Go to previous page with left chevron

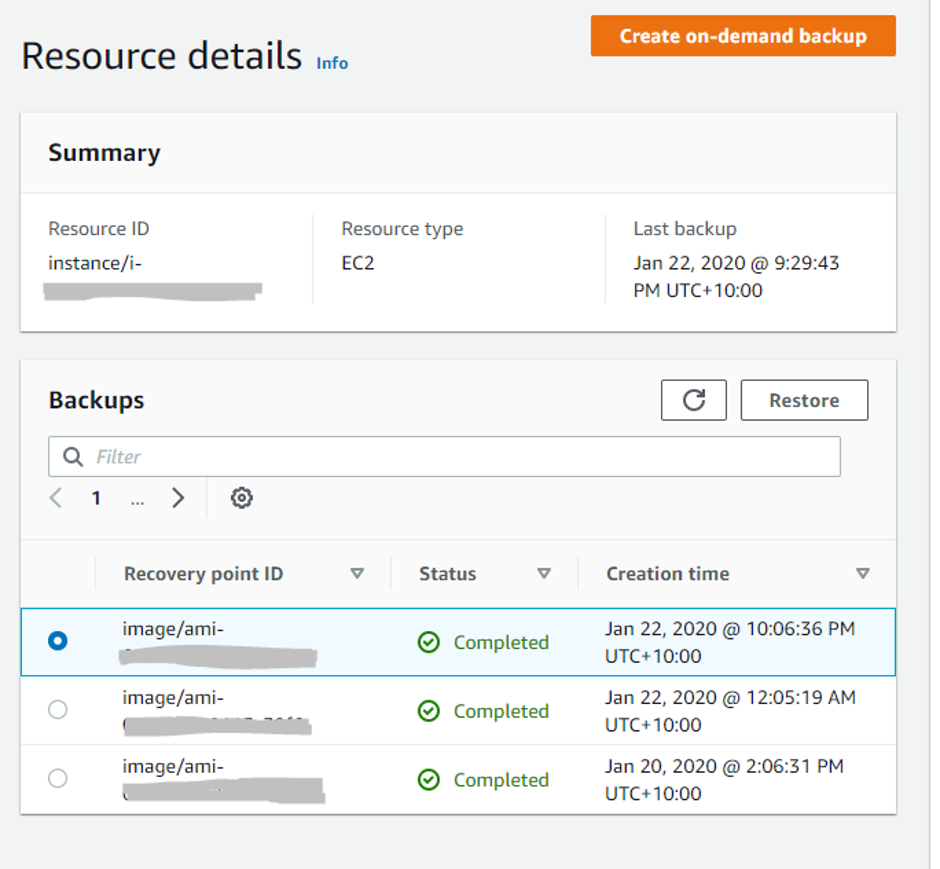click(x=57, y=498)
